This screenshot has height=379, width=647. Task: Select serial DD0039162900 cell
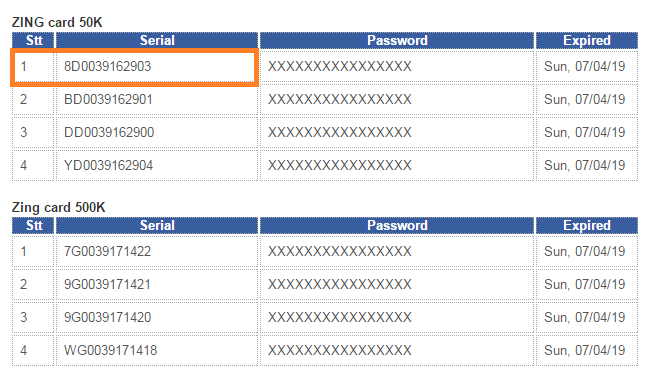(156, 132)
